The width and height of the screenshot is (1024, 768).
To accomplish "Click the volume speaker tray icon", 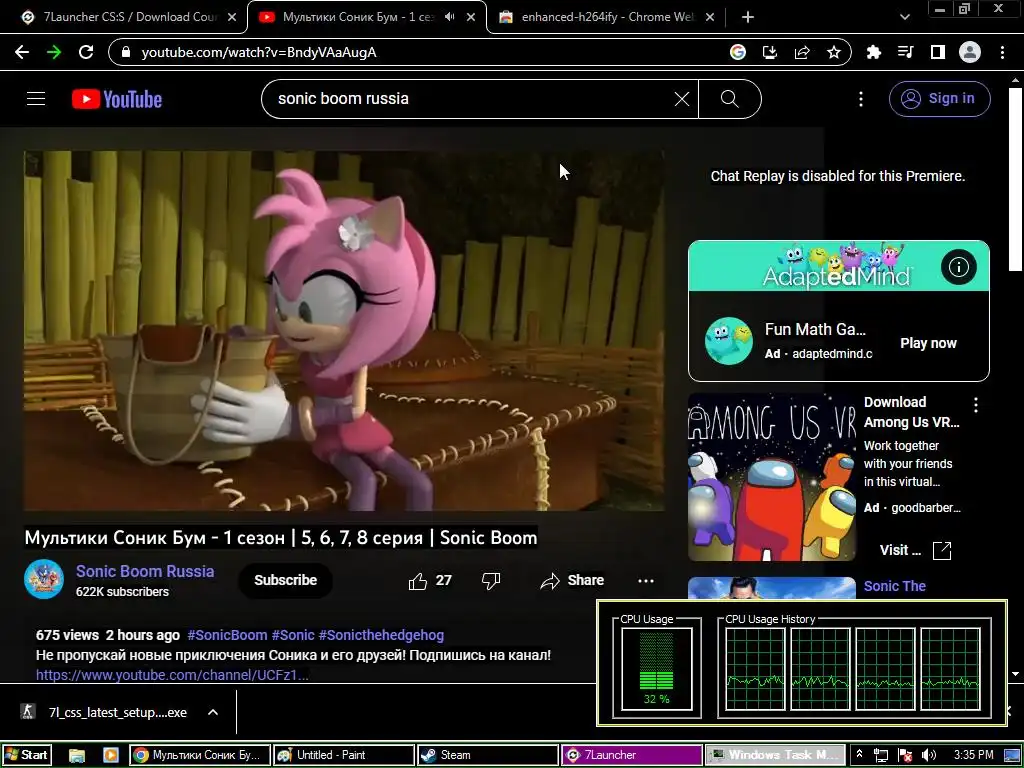I will (x=929, y=756).
